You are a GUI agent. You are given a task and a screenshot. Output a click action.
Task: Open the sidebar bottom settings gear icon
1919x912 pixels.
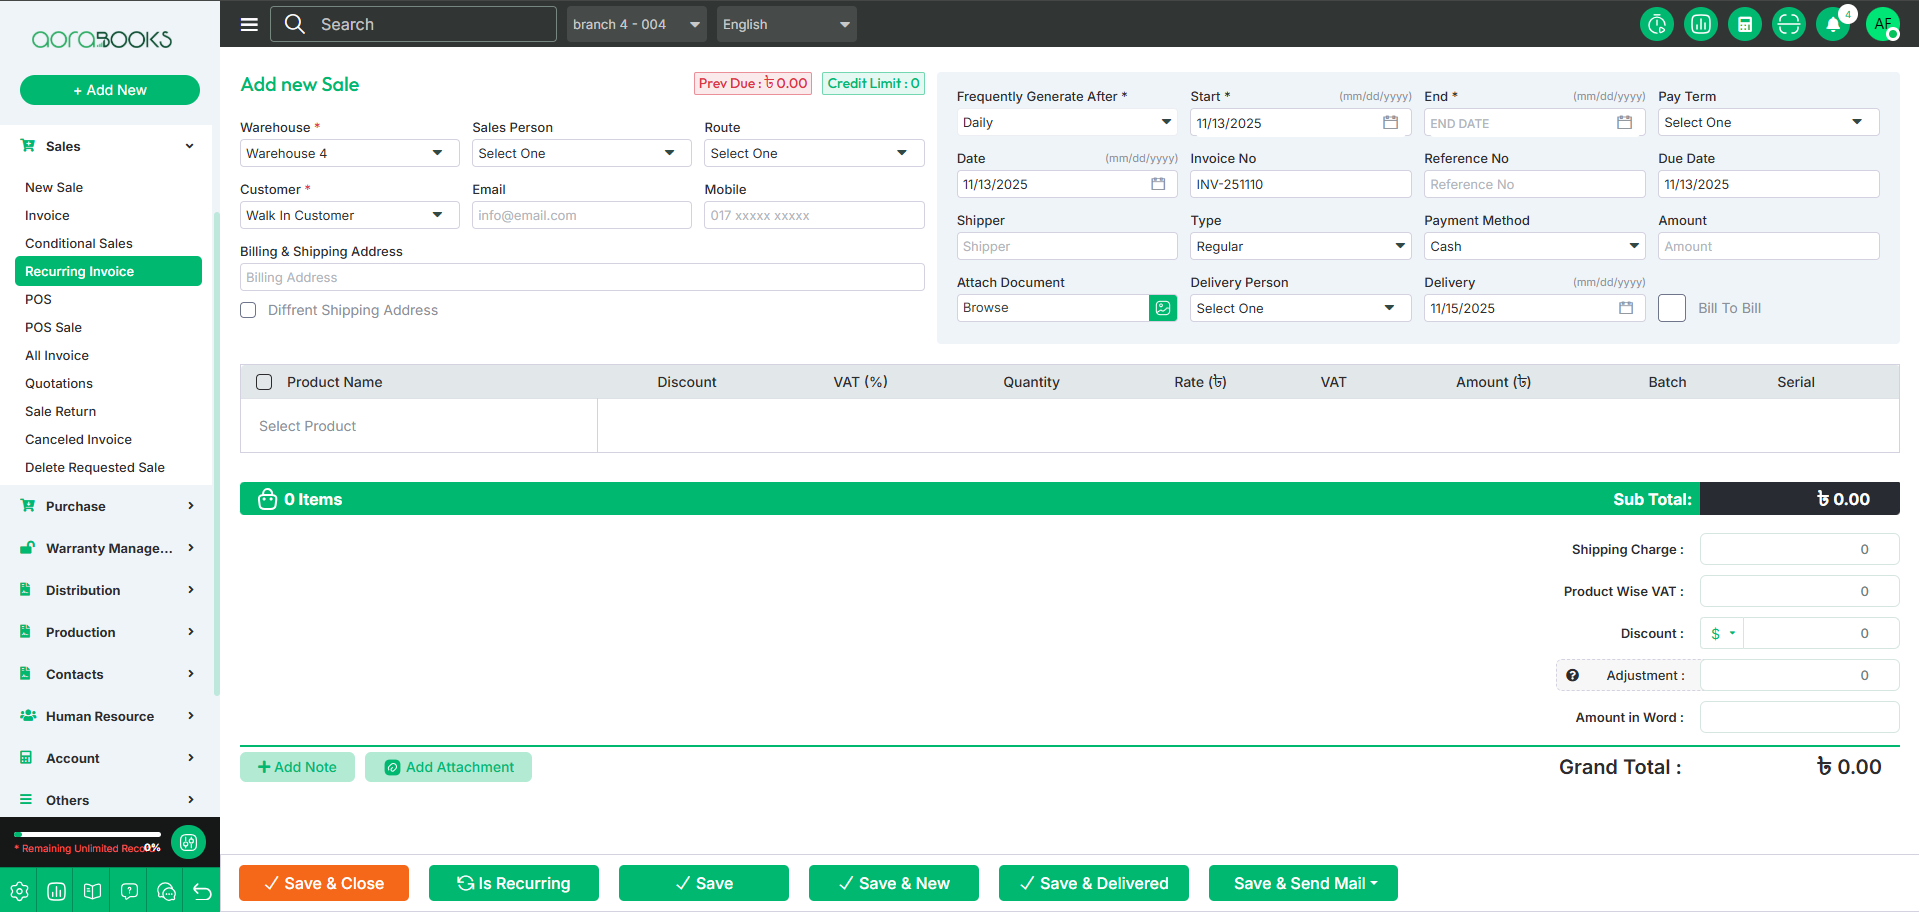click(19, 891)
